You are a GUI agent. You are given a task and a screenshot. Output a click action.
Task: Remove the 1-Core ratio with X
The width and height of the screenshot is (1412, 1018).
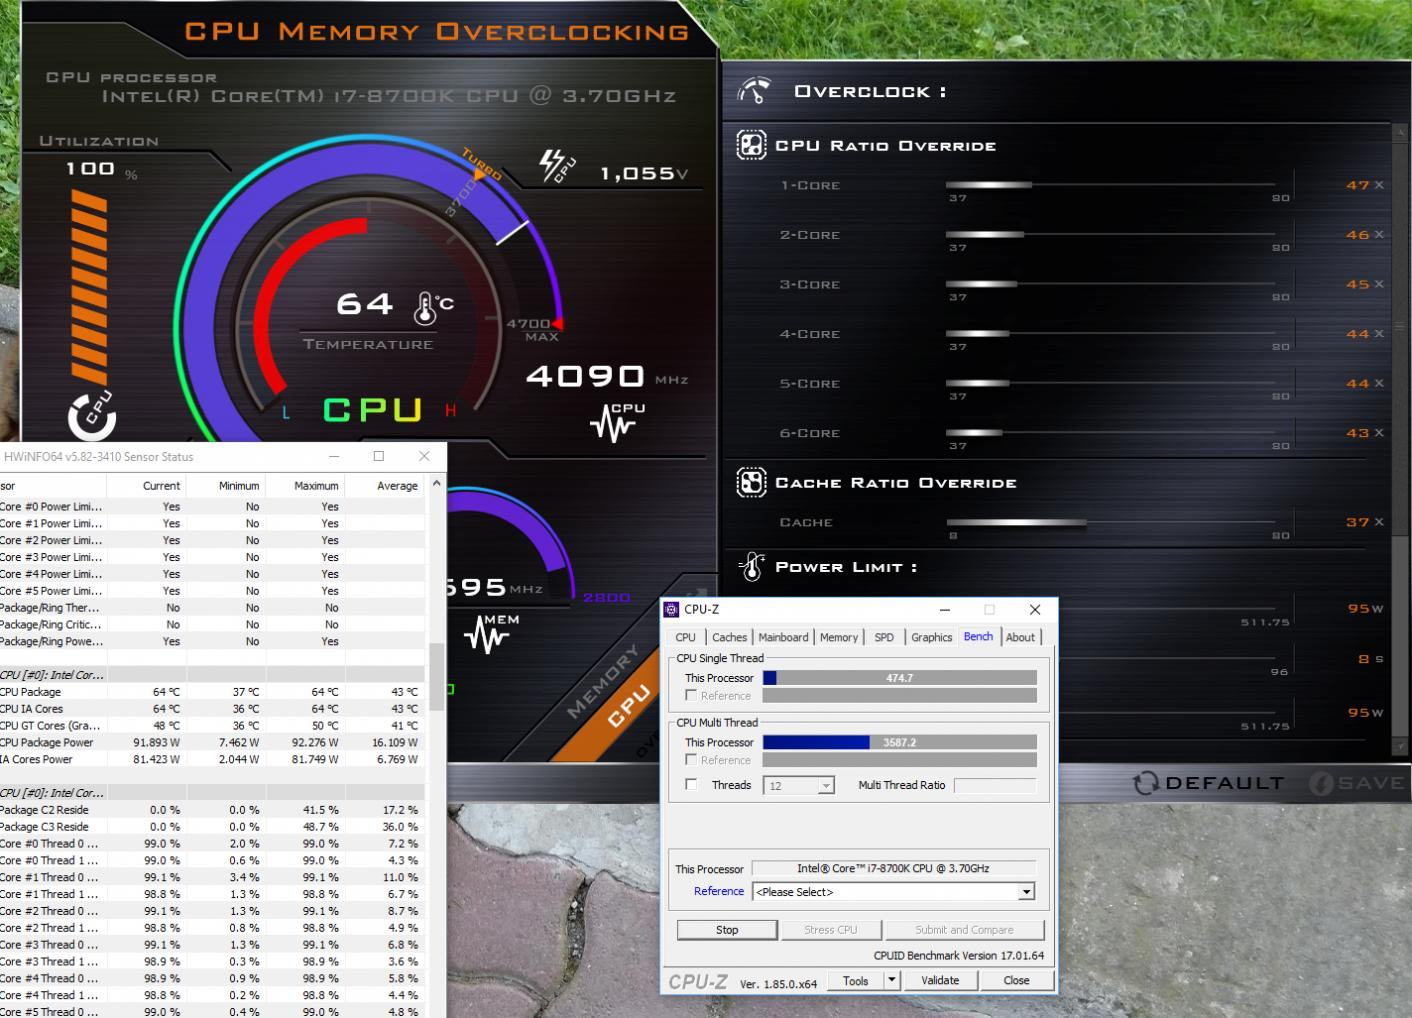point(1379,185)
